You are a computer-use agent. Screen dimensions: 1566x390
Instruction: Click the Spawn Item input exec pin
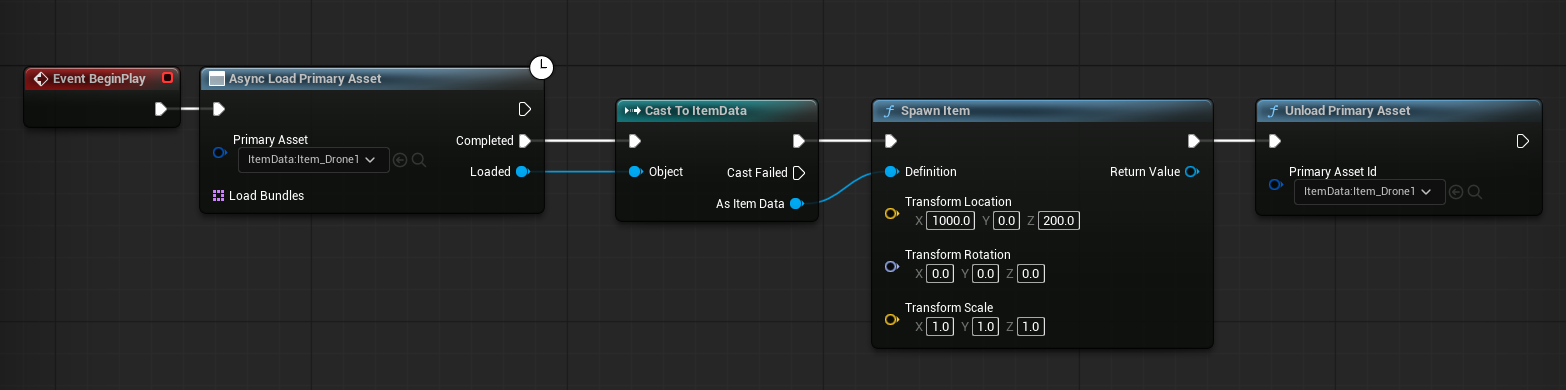coord(890,141)
